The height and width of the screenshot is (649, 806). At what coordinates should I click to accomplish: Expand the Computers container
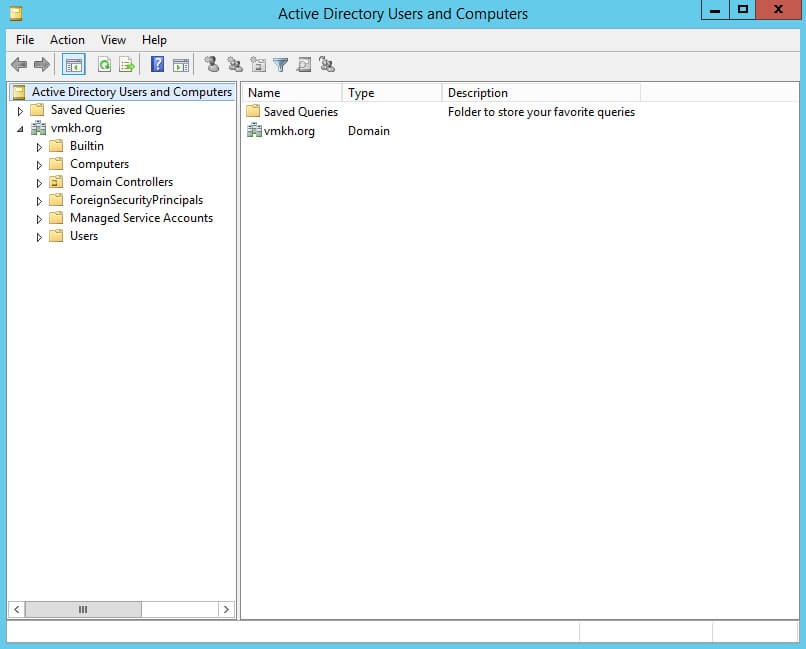pyautogui.click(x=39, y=165)
